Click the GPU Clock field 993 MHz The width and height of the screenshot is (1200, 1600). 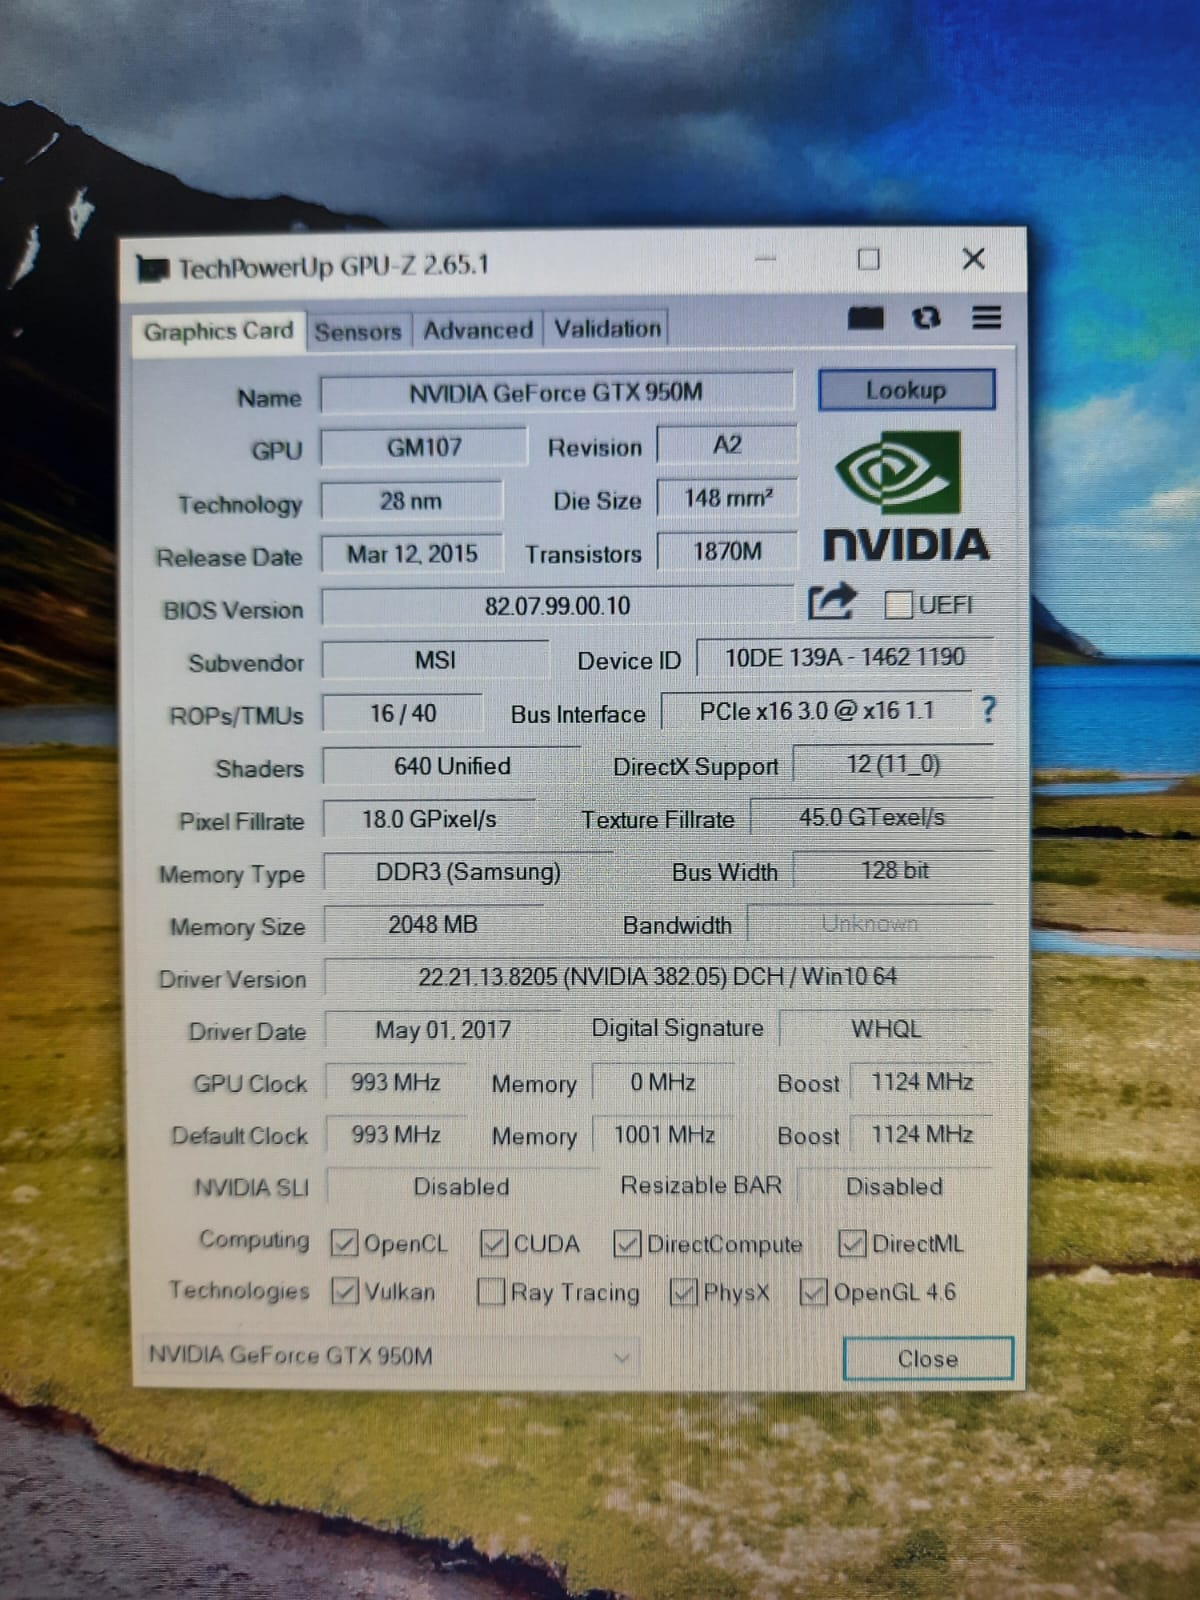pyautogui.click(x=396, y=1082)
